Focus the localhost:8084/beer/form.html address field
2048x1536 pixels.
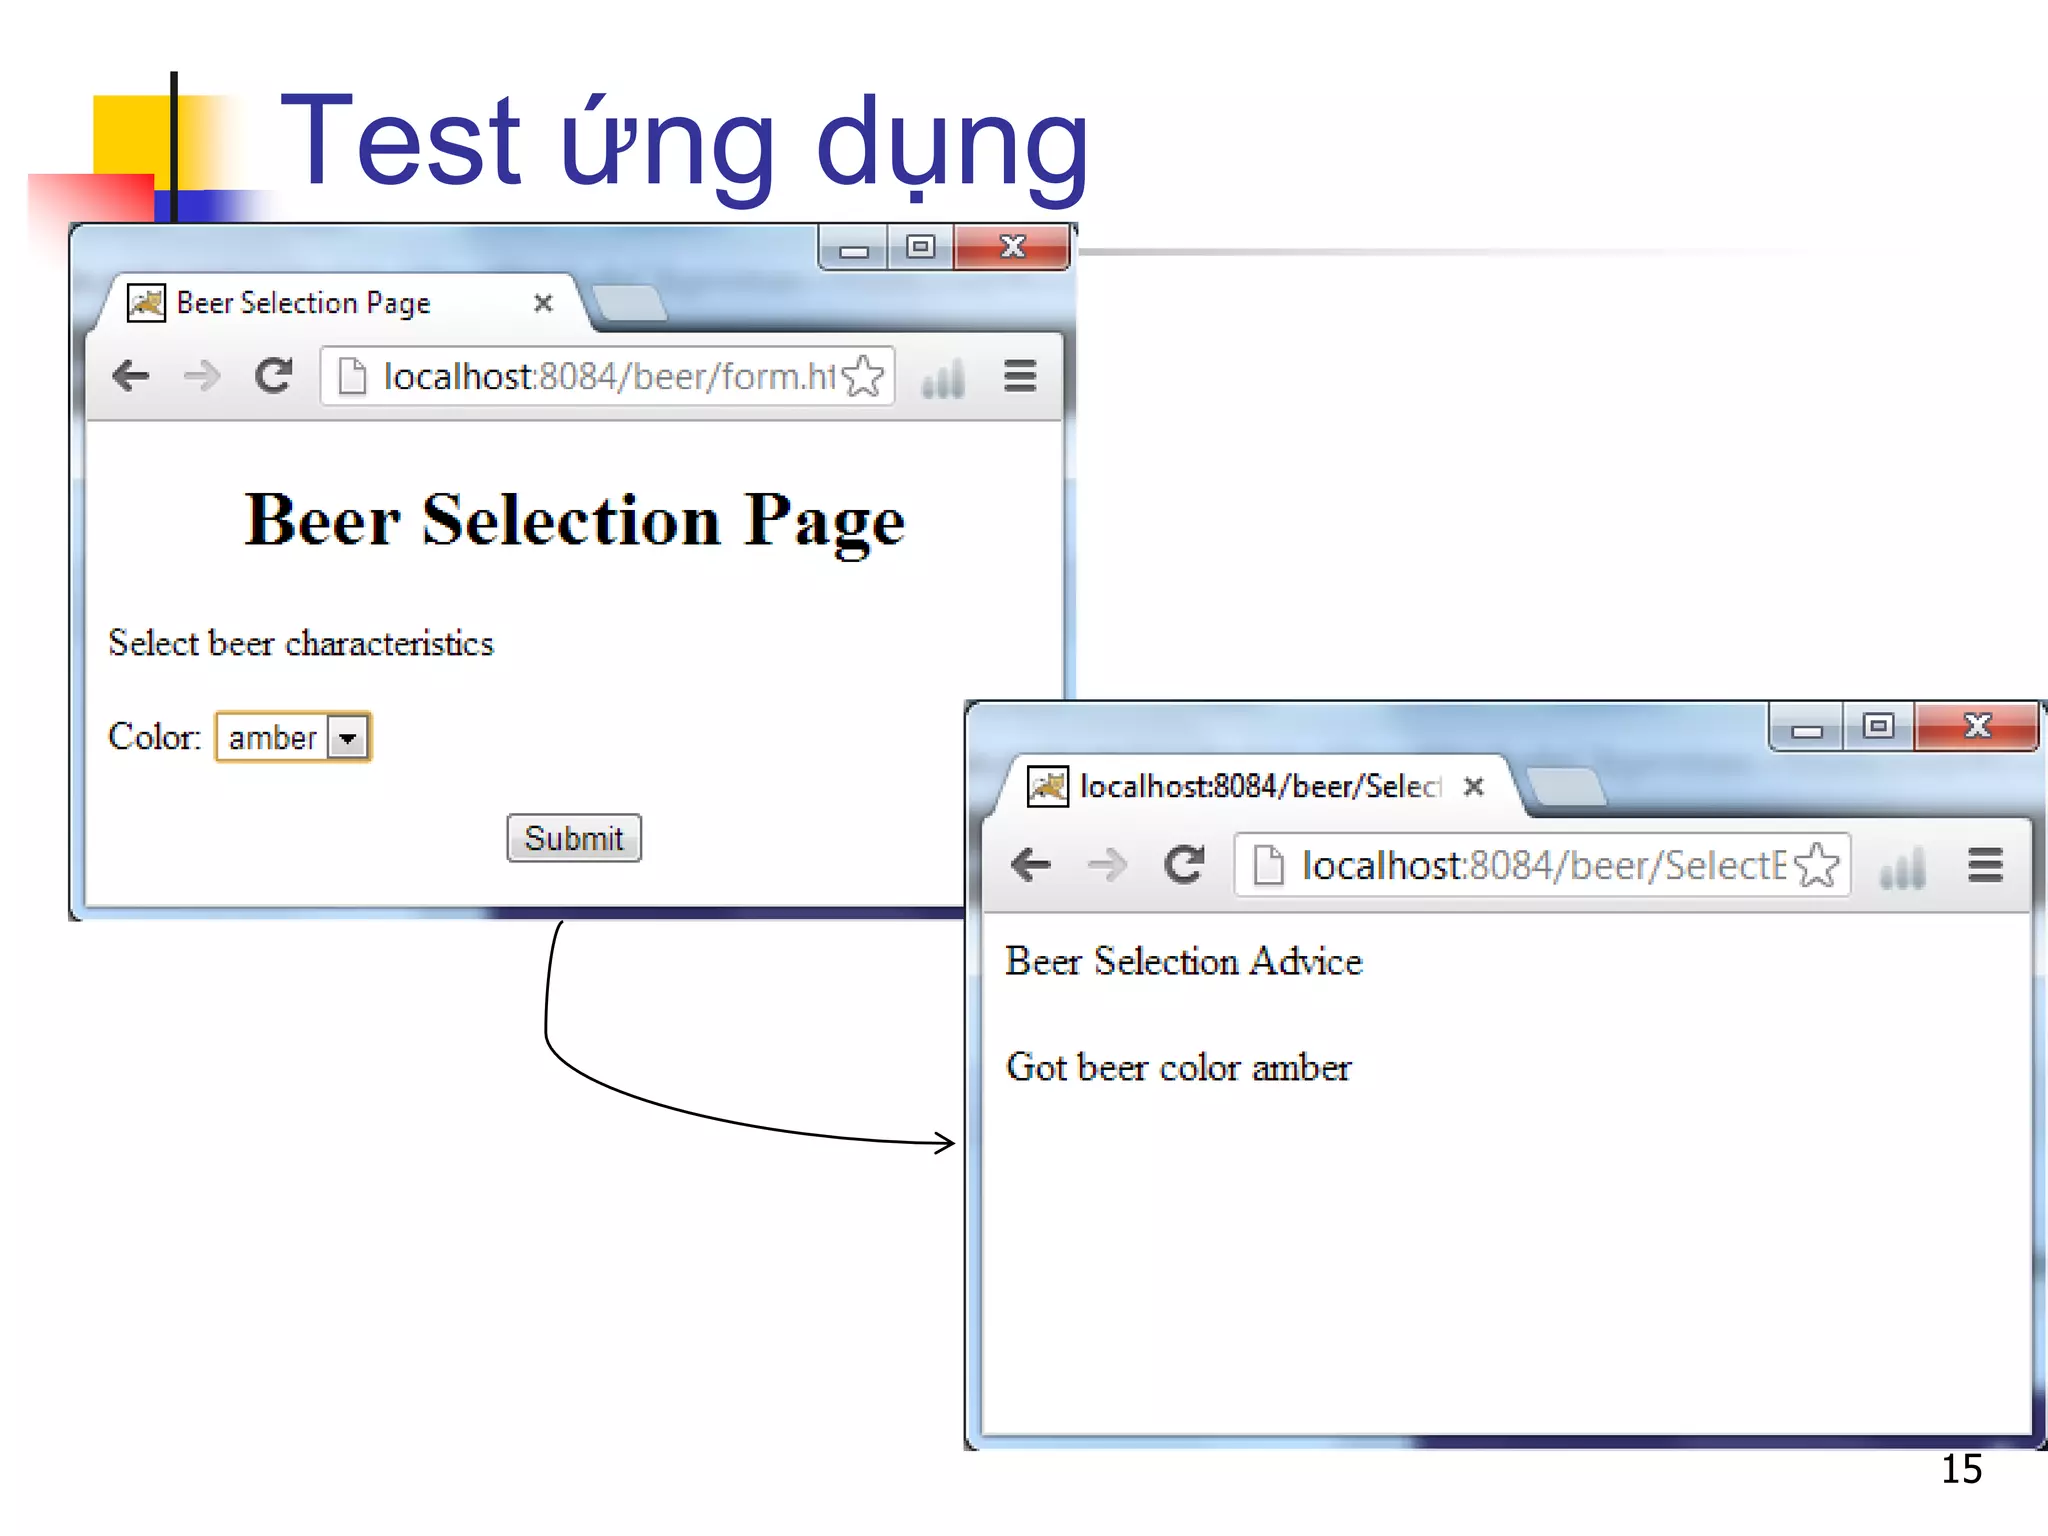pos(607,376)
